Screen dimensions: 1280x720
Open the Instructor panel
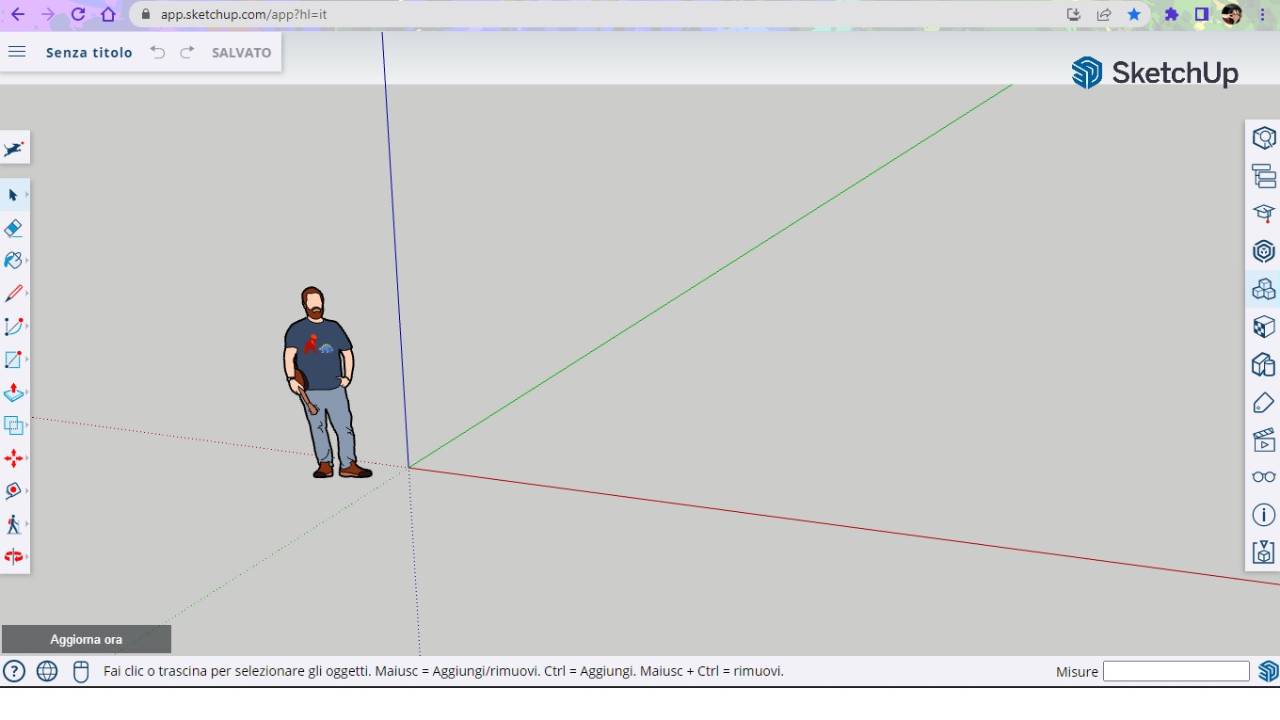pyautogui.click(x=1263, y=213)
